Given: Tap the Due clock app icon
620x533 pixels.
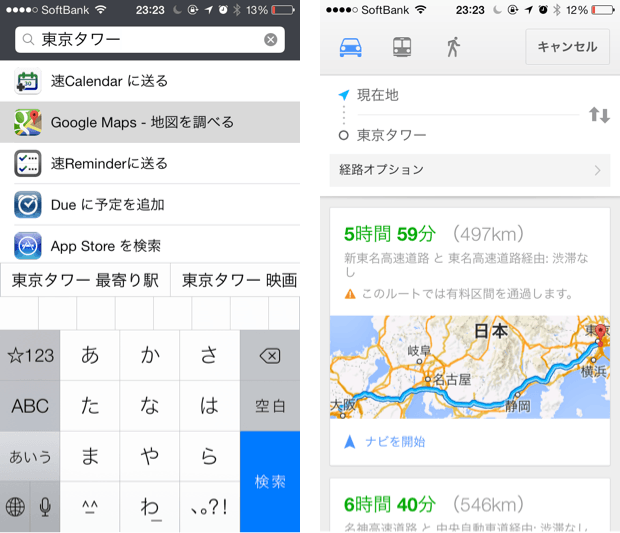Looking at the screenshot, I should [x=28, y=204].
